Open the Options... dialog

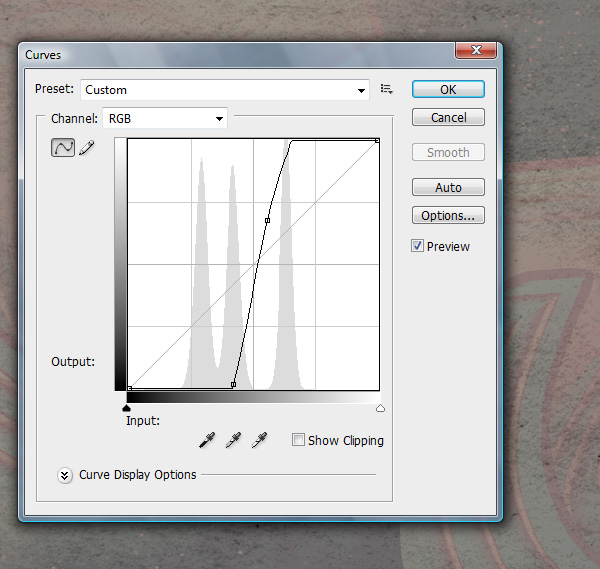[448, 215]
